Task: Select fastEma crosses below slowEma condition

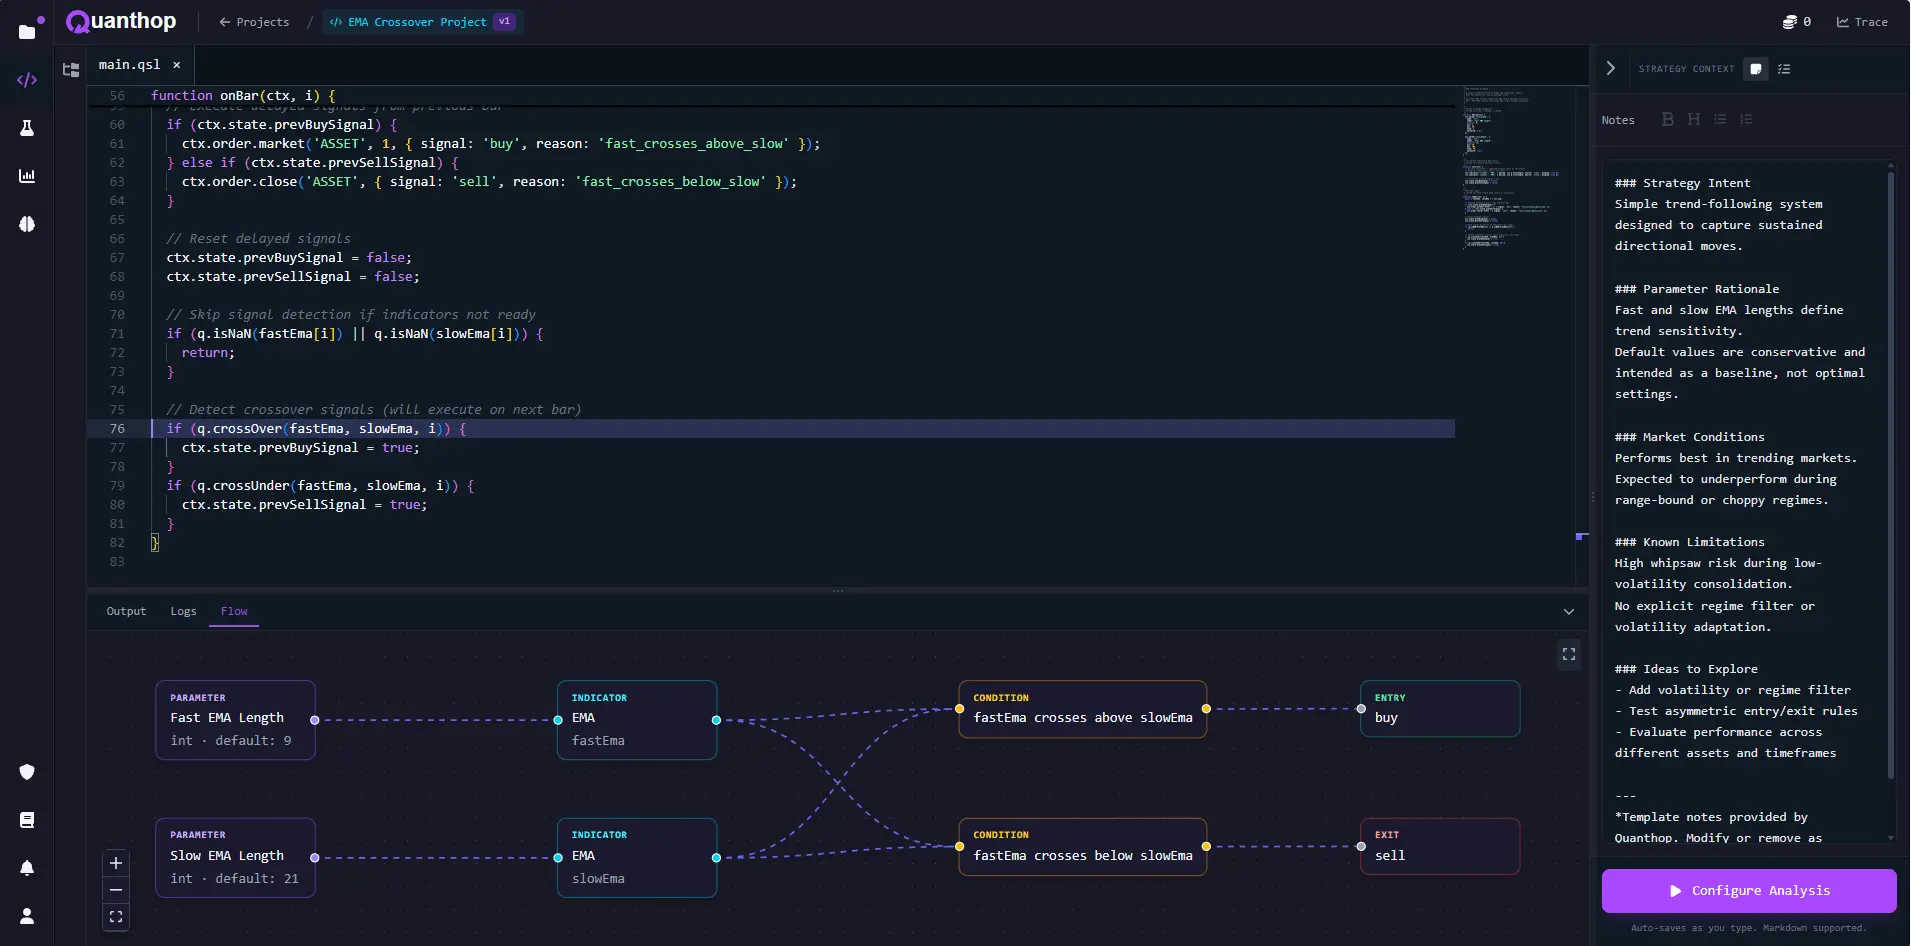Action: point(1083,847)
